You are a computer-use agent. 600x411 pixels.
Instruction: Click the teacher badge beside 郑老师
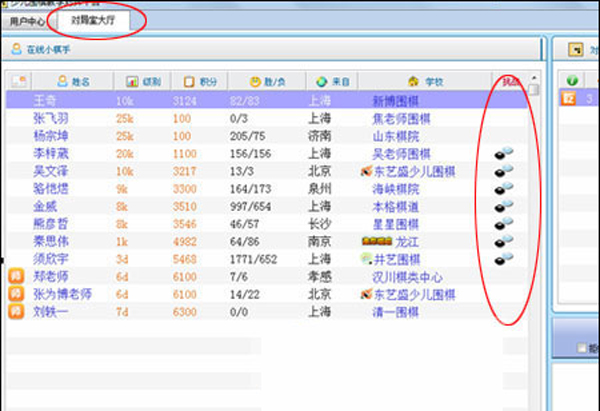tap(16, 276)
